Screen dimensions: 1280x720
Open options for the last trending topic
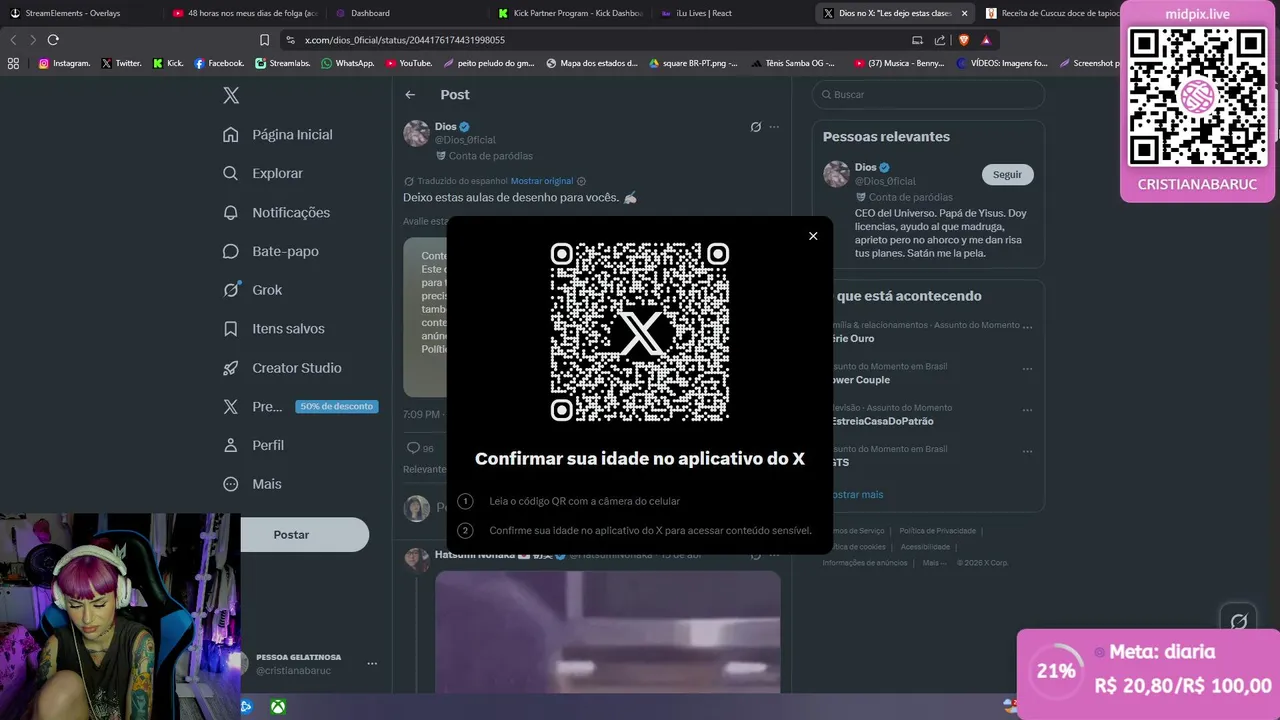coord(1027,450)
